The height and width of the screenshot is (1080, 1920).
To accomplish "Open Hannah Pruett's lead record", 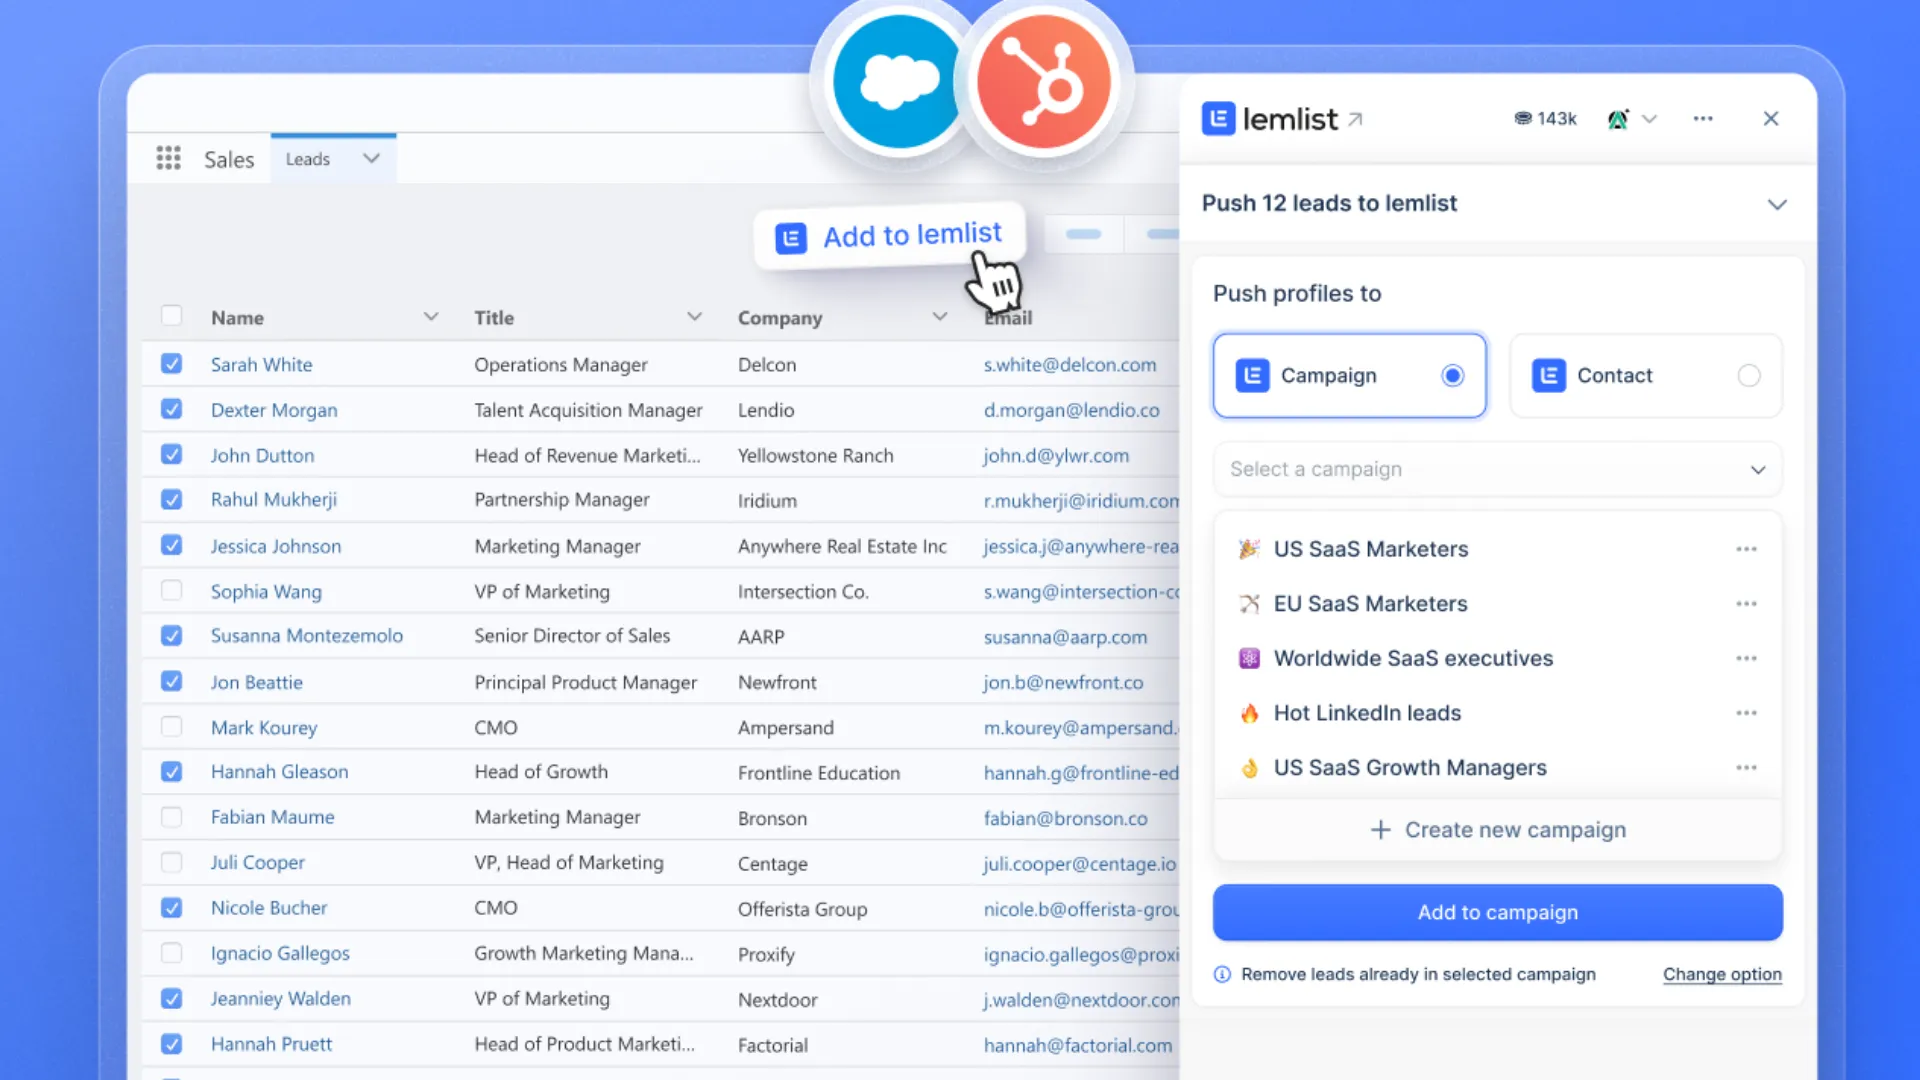I will pyautogui.click(x=271, y=1044).
